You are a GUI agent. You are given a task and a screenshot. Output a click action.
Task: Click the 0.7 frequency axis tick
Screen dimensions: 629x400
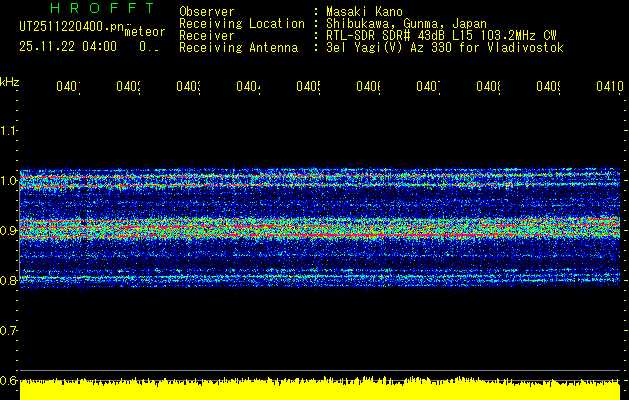point(9,330)
